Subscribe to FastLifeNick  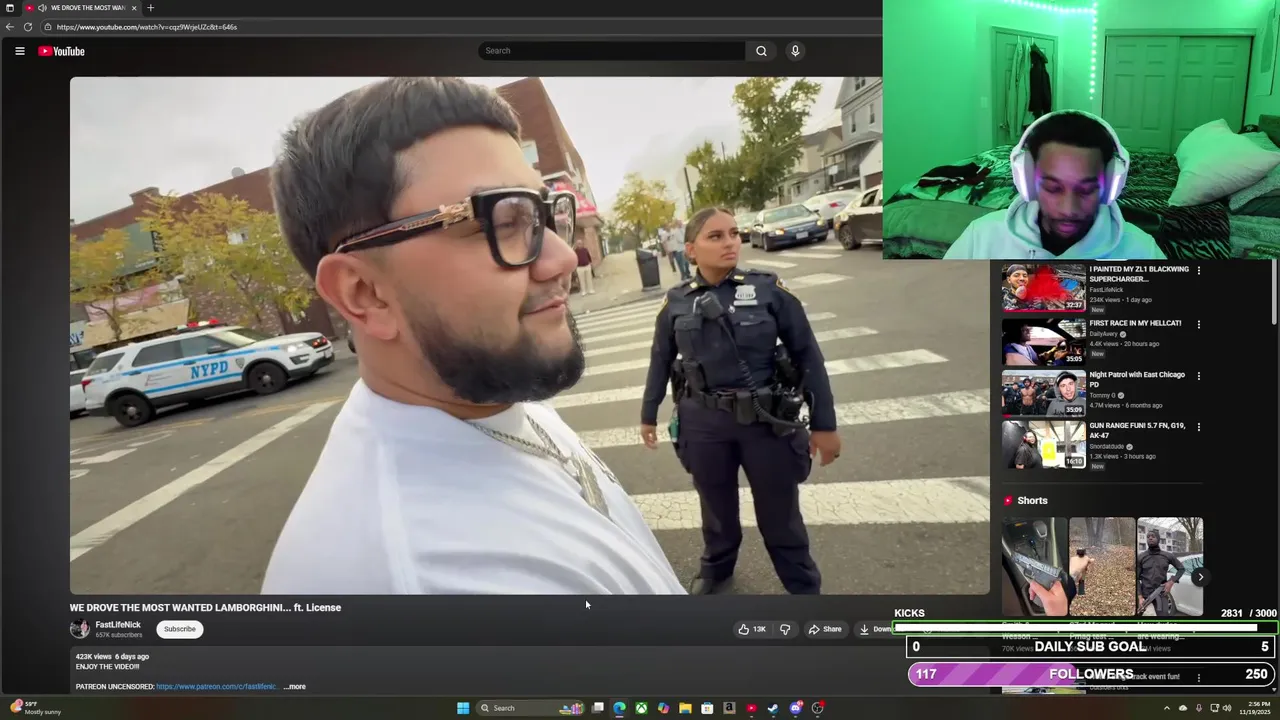tap(180, 629)
